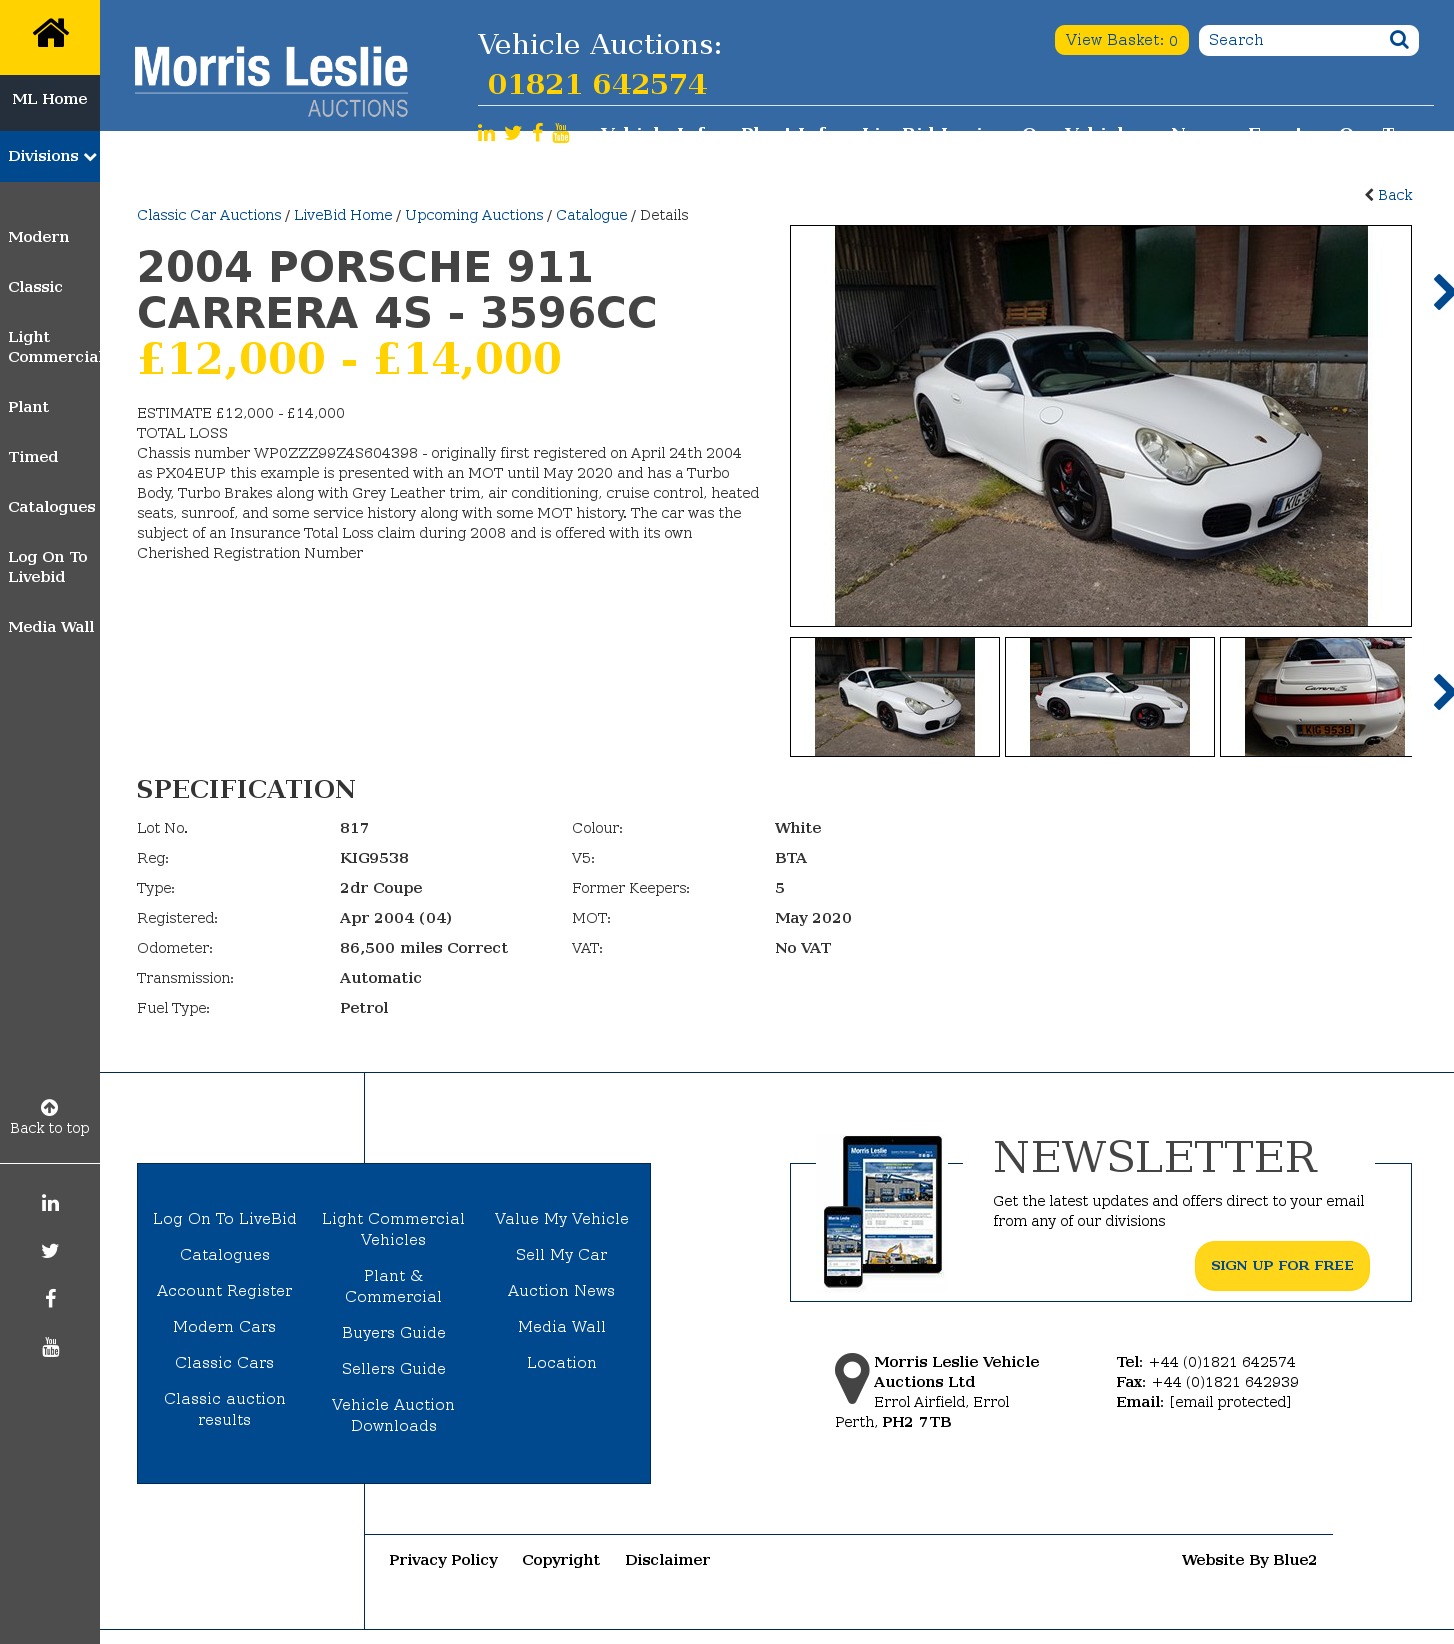Open Account Register footer link
Image resolution: width=1454 pixels, height=1644 pixels.
pyautogui.click(x=225, y=1291)
